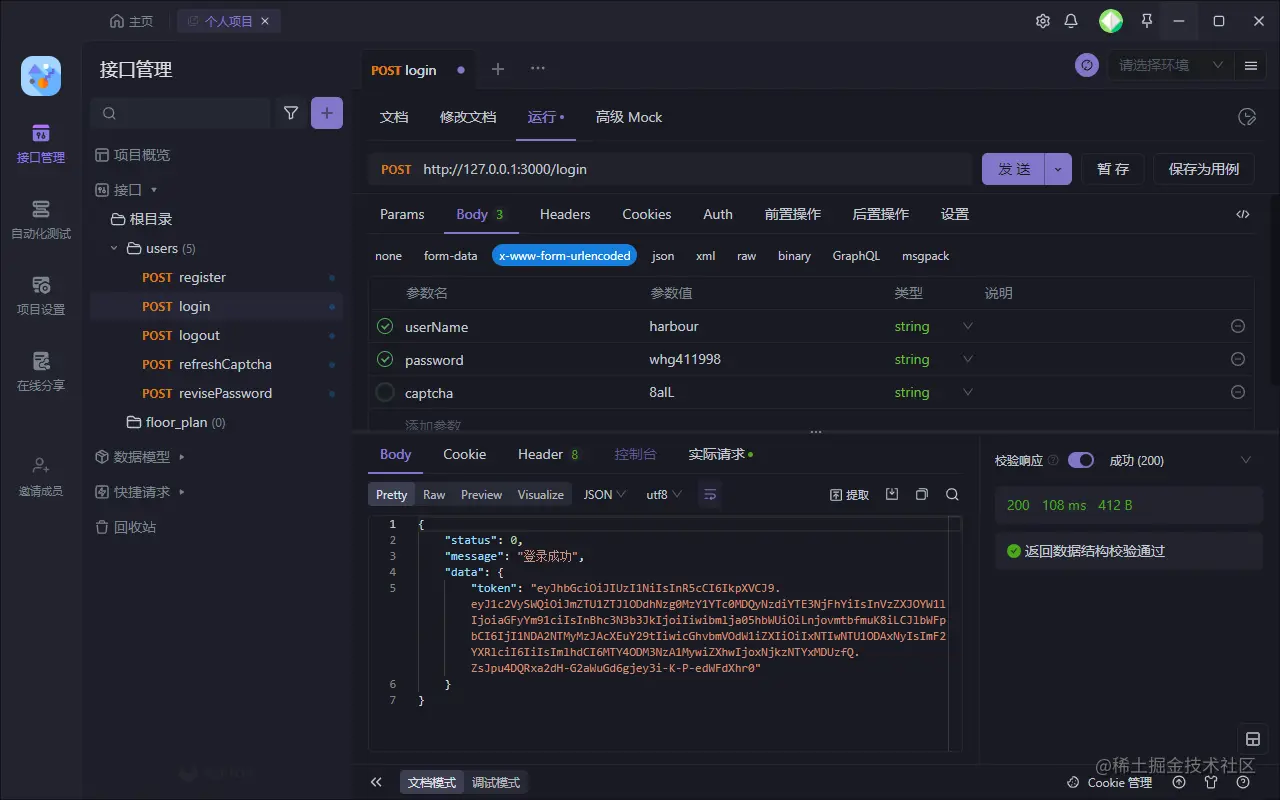Select the none body type
The image size is (1280, 800).
388,256
